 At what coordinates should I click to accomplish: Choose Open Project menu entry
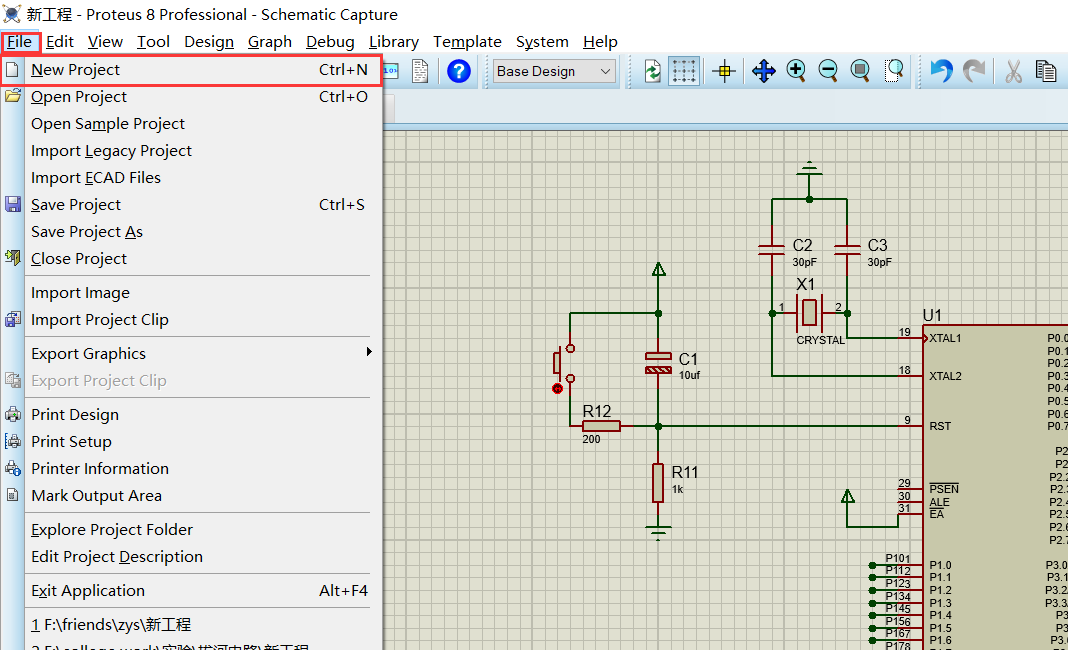coord(191,97)
